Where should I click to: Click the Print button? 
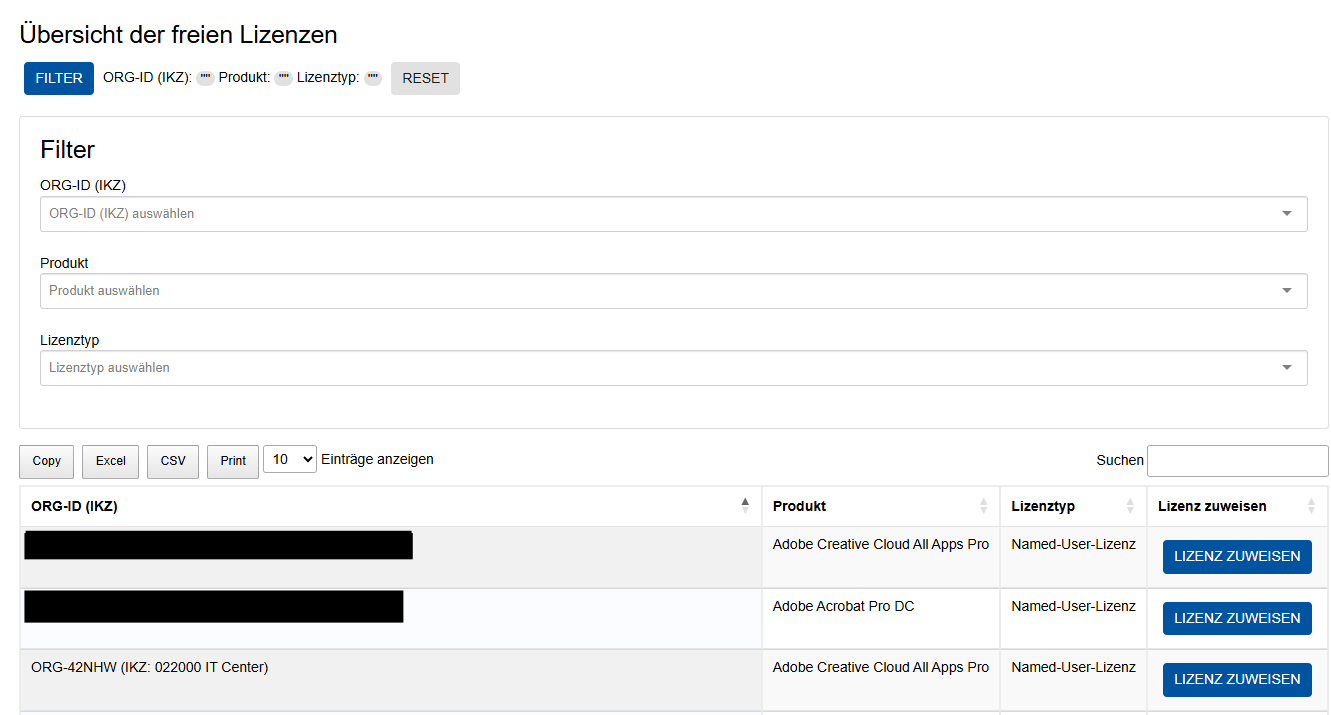[x=233, y=461]
